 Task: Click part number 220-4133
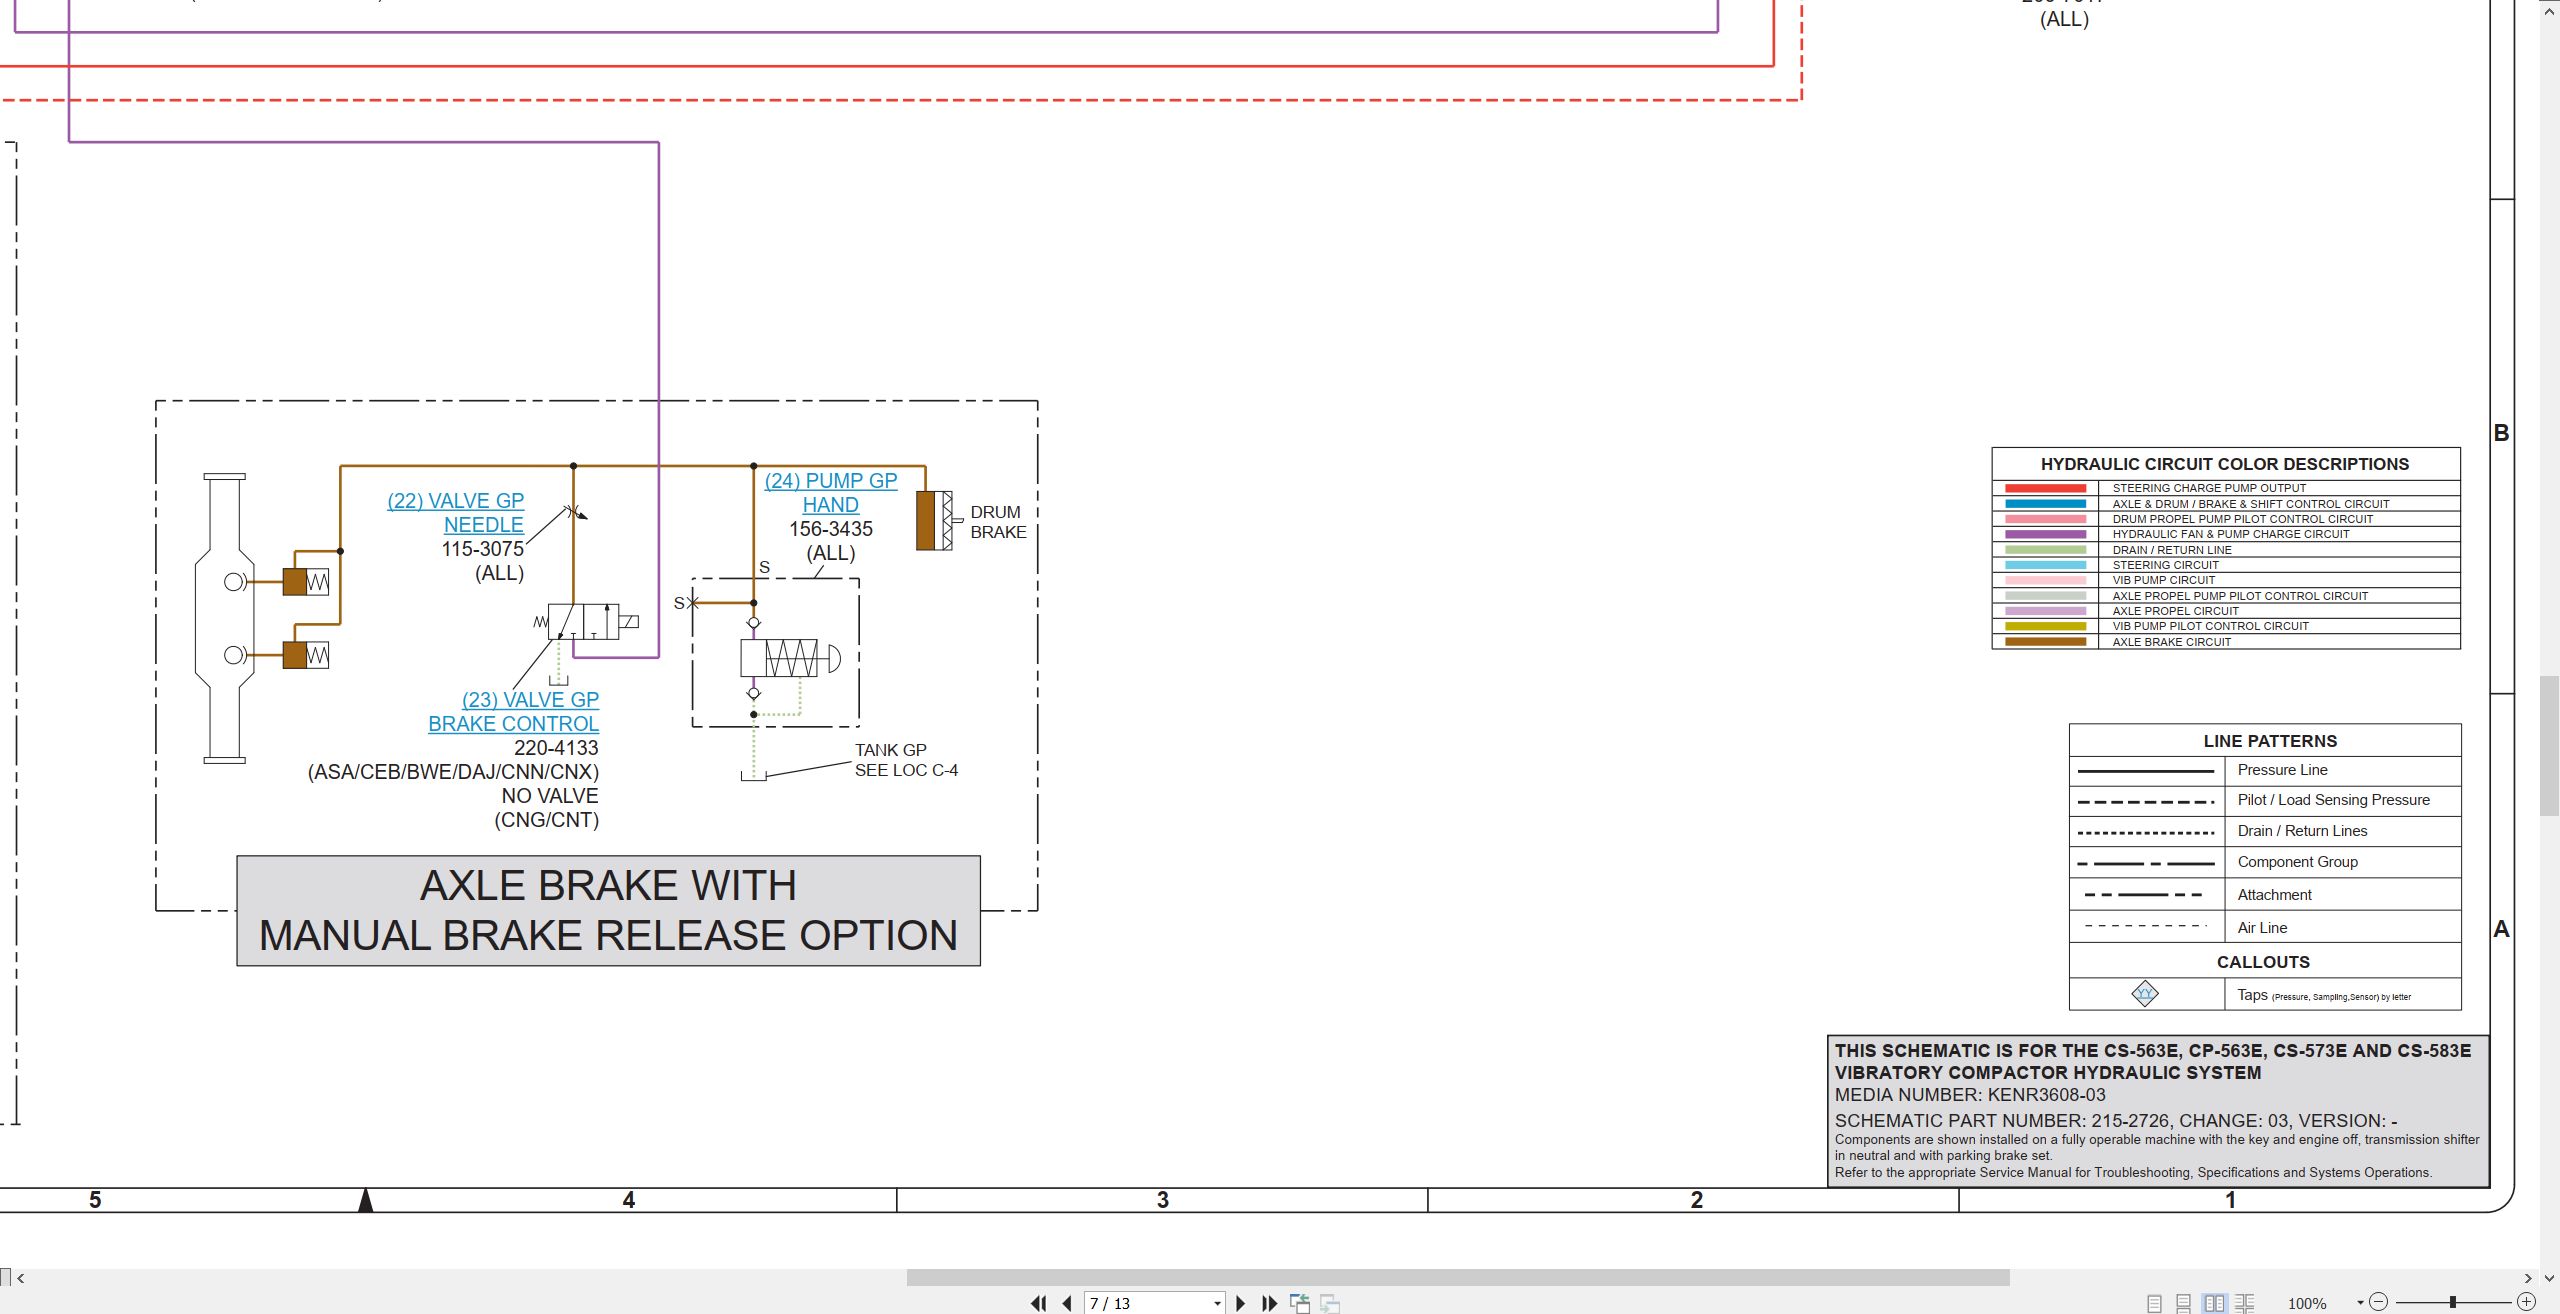click(556, 748)
